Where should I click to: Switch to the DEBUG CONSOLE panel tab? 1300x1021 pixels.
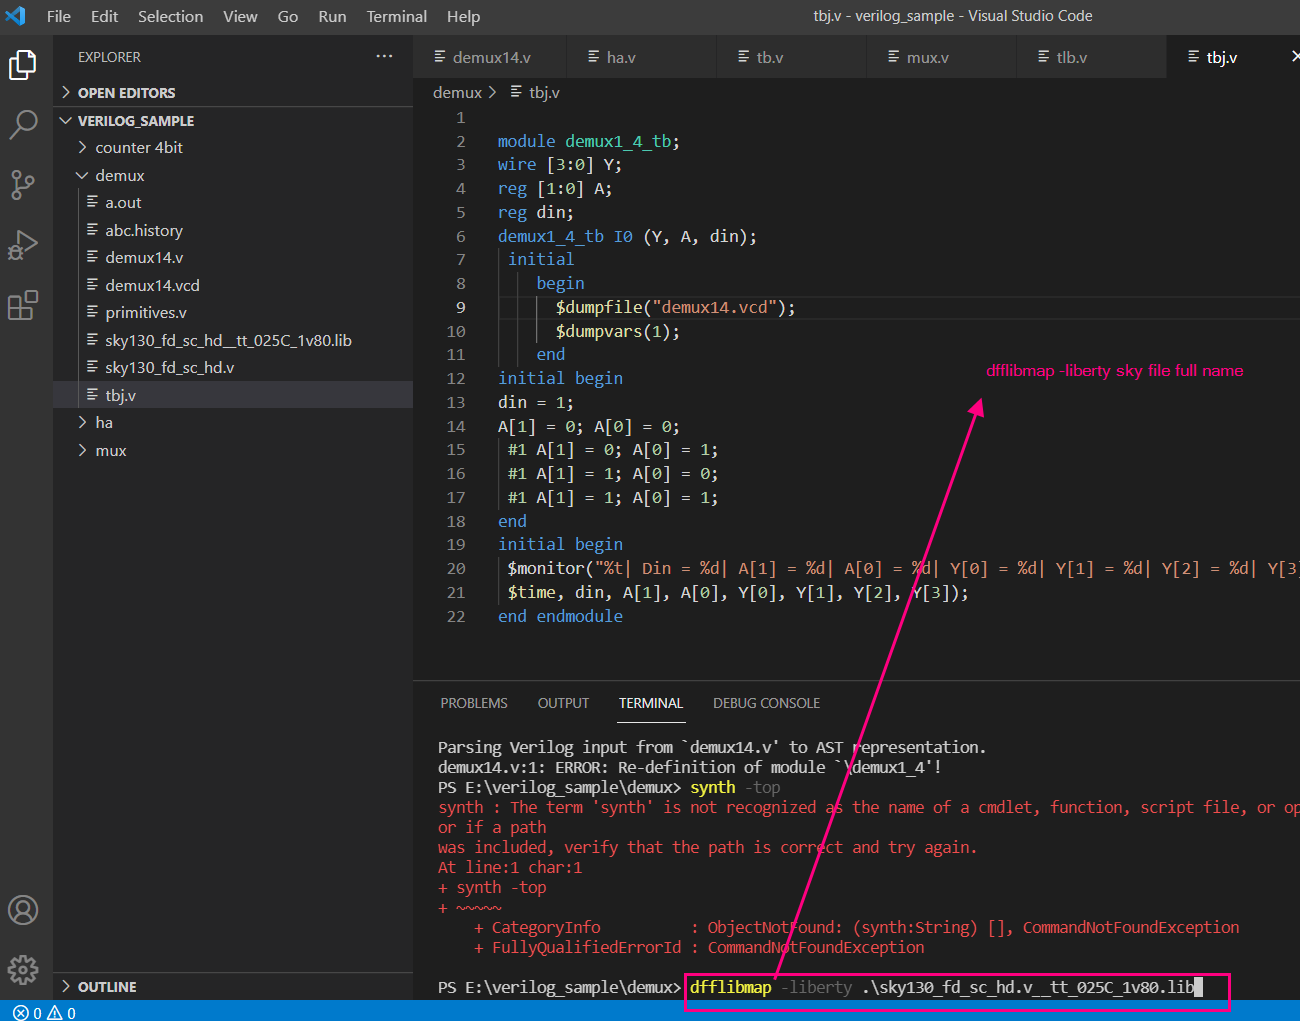tap(766, 703)
